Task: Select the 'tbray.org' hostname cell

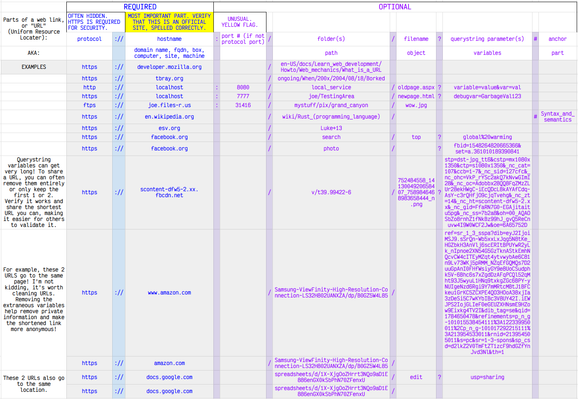Action: coord(169,78)
